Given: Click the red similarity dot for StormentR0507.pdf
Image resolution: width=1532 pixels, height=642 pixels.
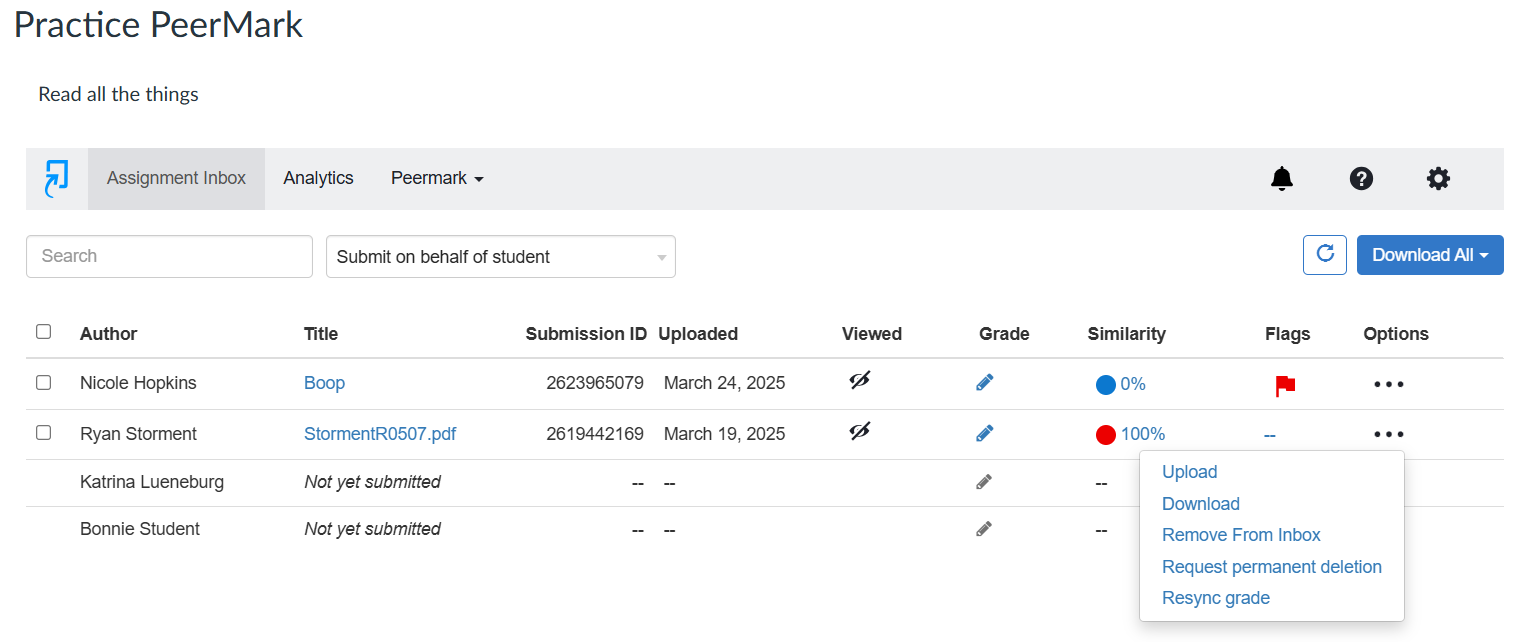Looking at the screenshot, I should (1106, 435).
